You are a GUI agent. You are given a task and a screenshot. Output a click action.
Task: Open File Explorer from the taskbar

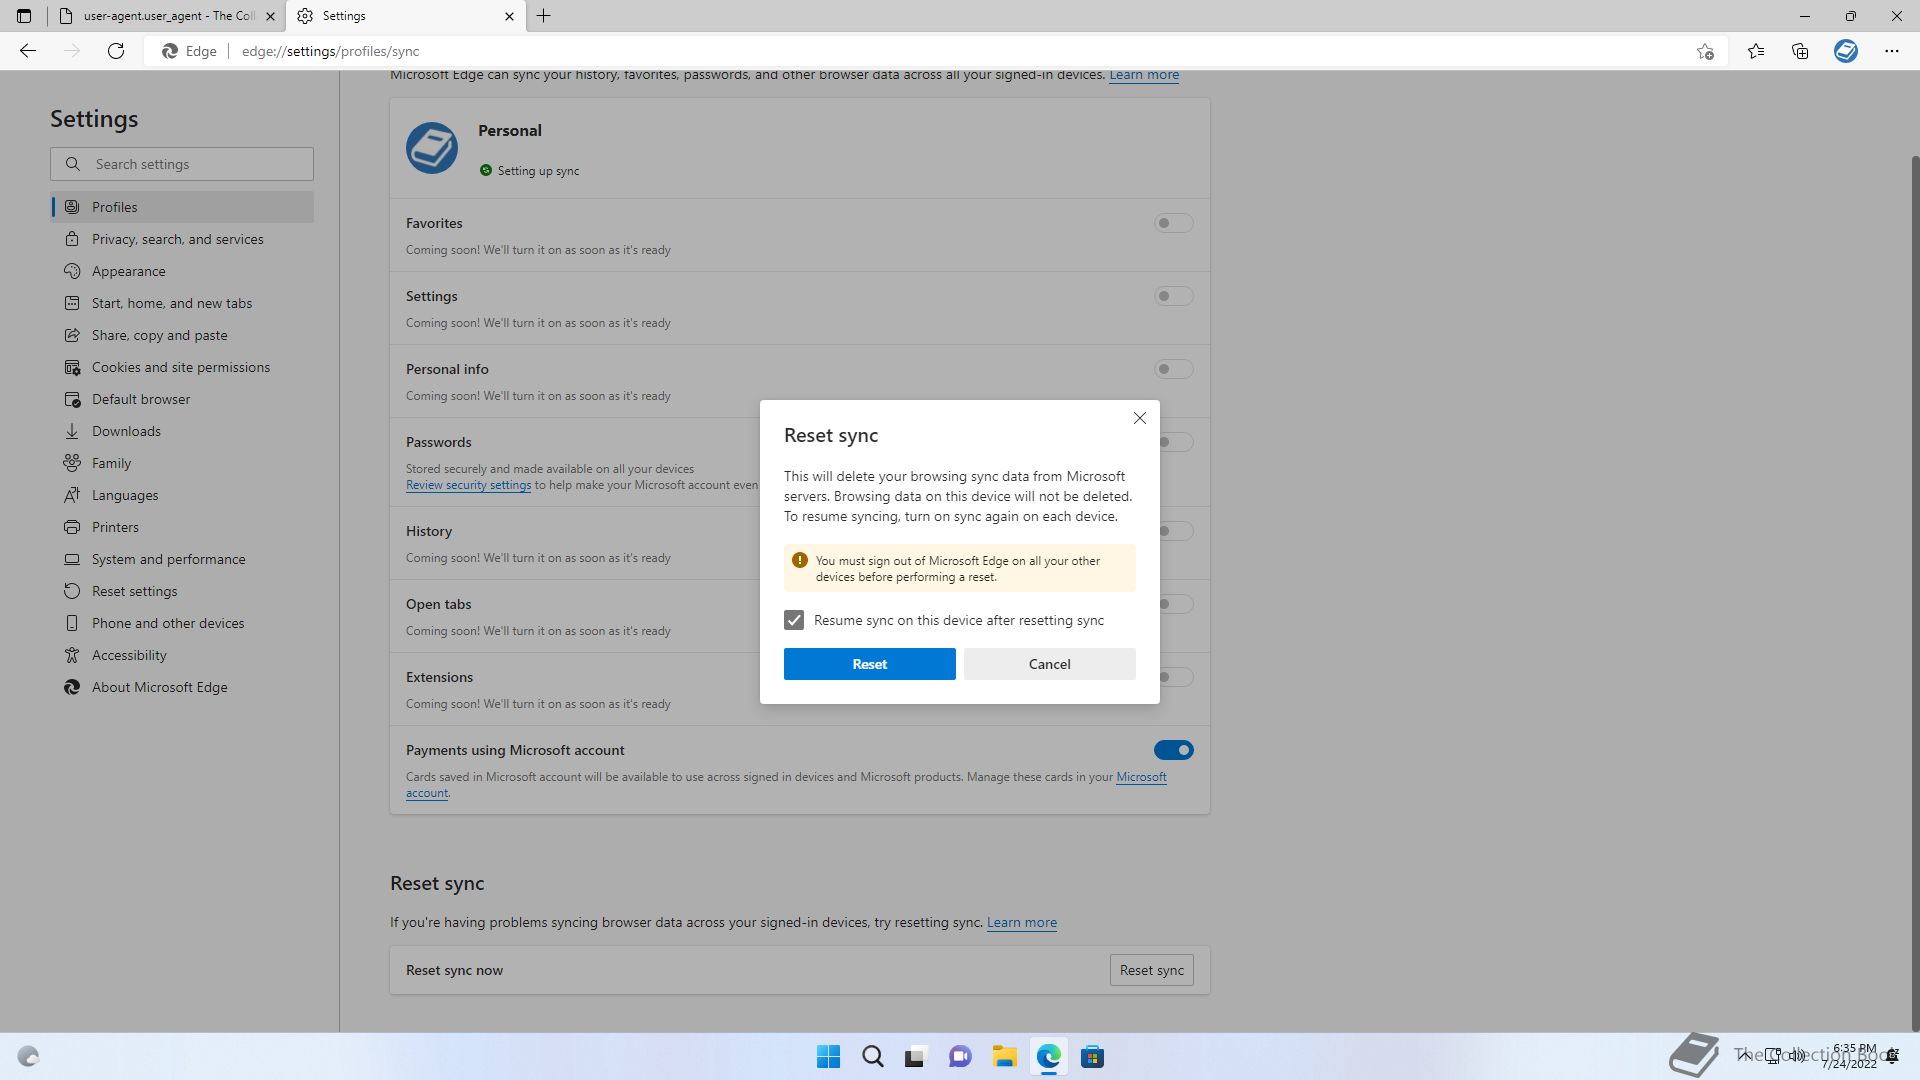coord(1004,1056)
